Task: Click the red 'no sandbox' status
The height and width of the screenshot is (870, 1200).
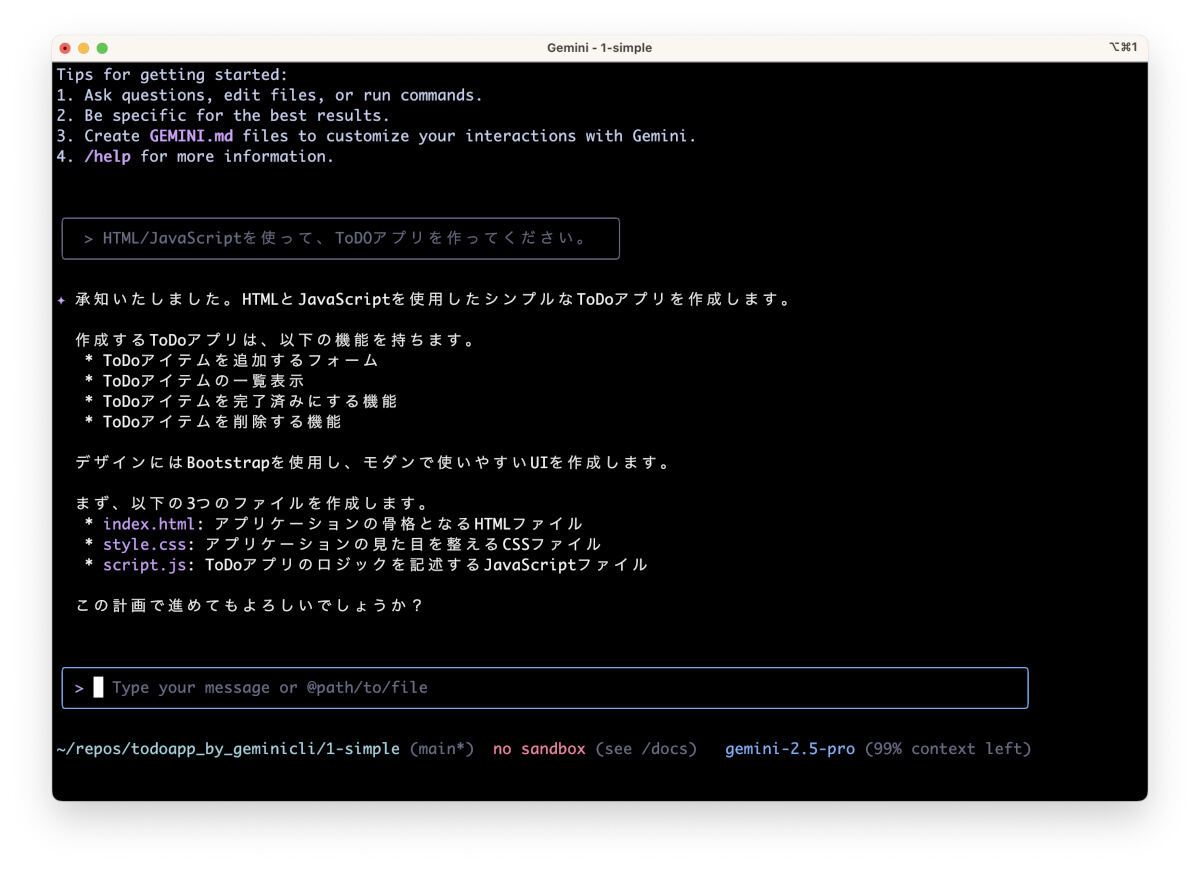Action: click(539, 749)
